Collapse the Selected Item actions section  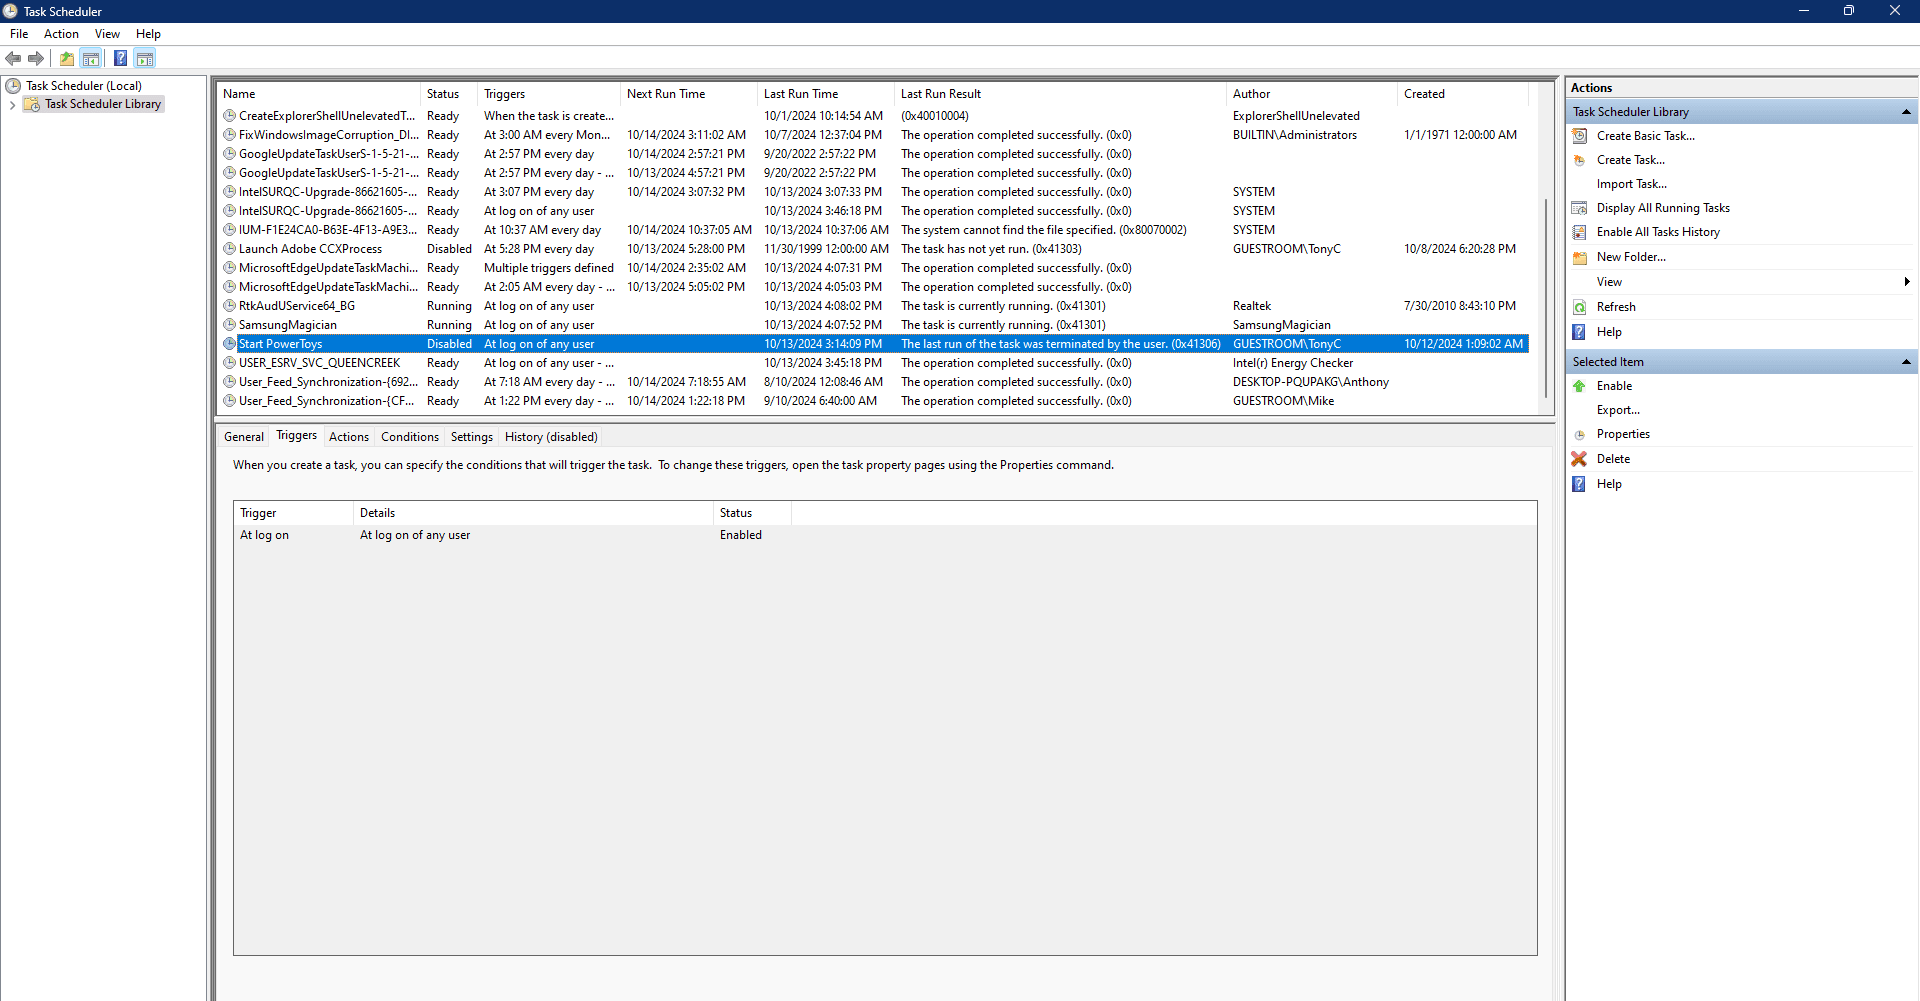click(1906, 362)
